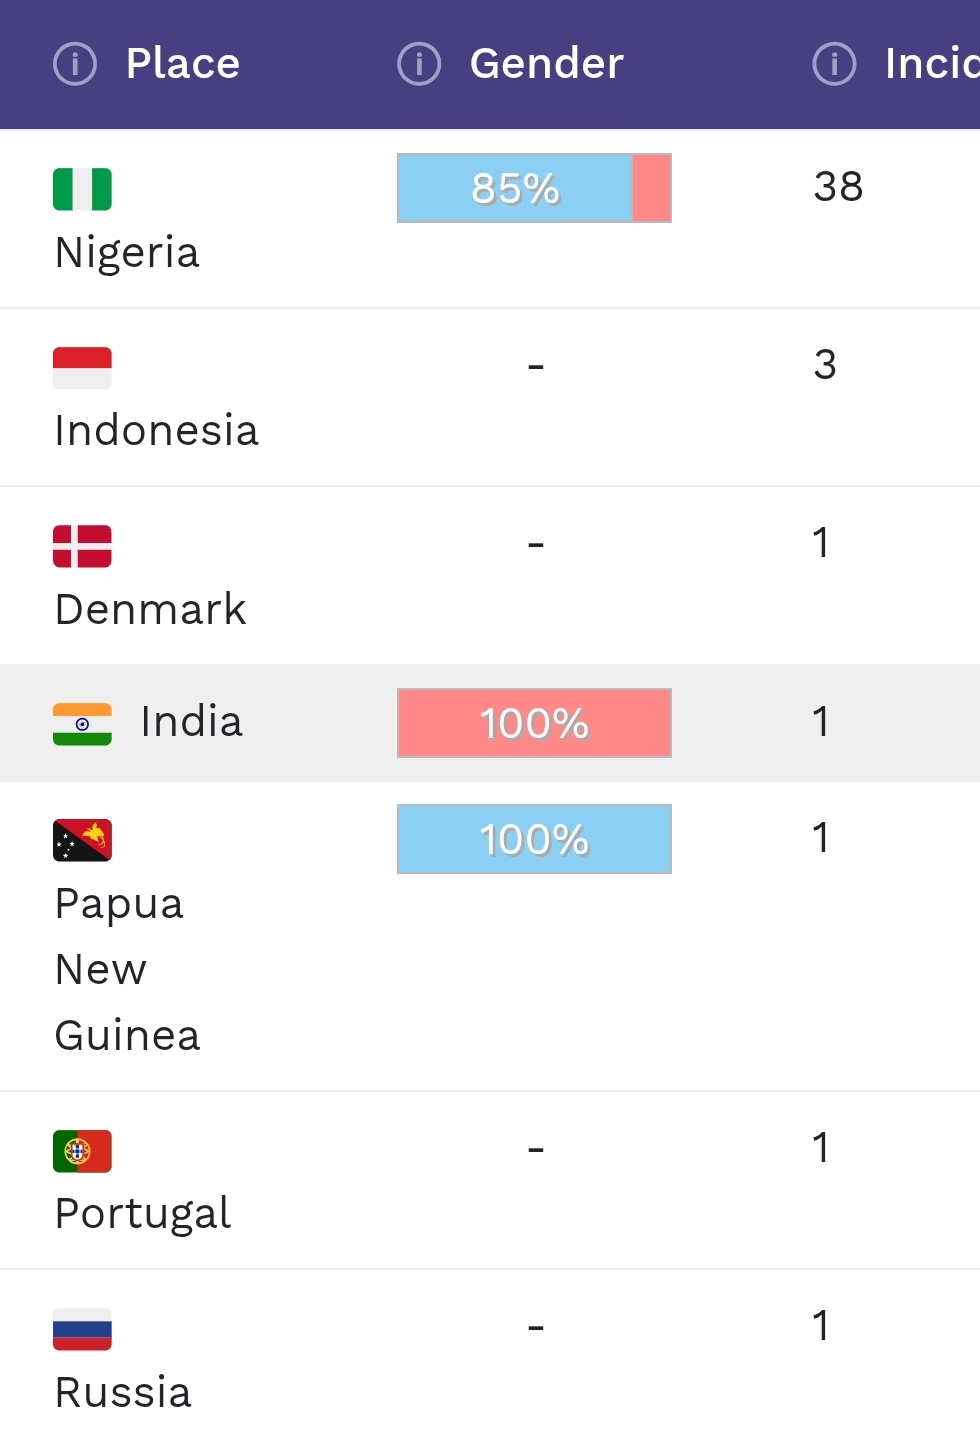Screen dimensions: 980x1433
Task: Open the Nigeria country link
Action: 127,253
